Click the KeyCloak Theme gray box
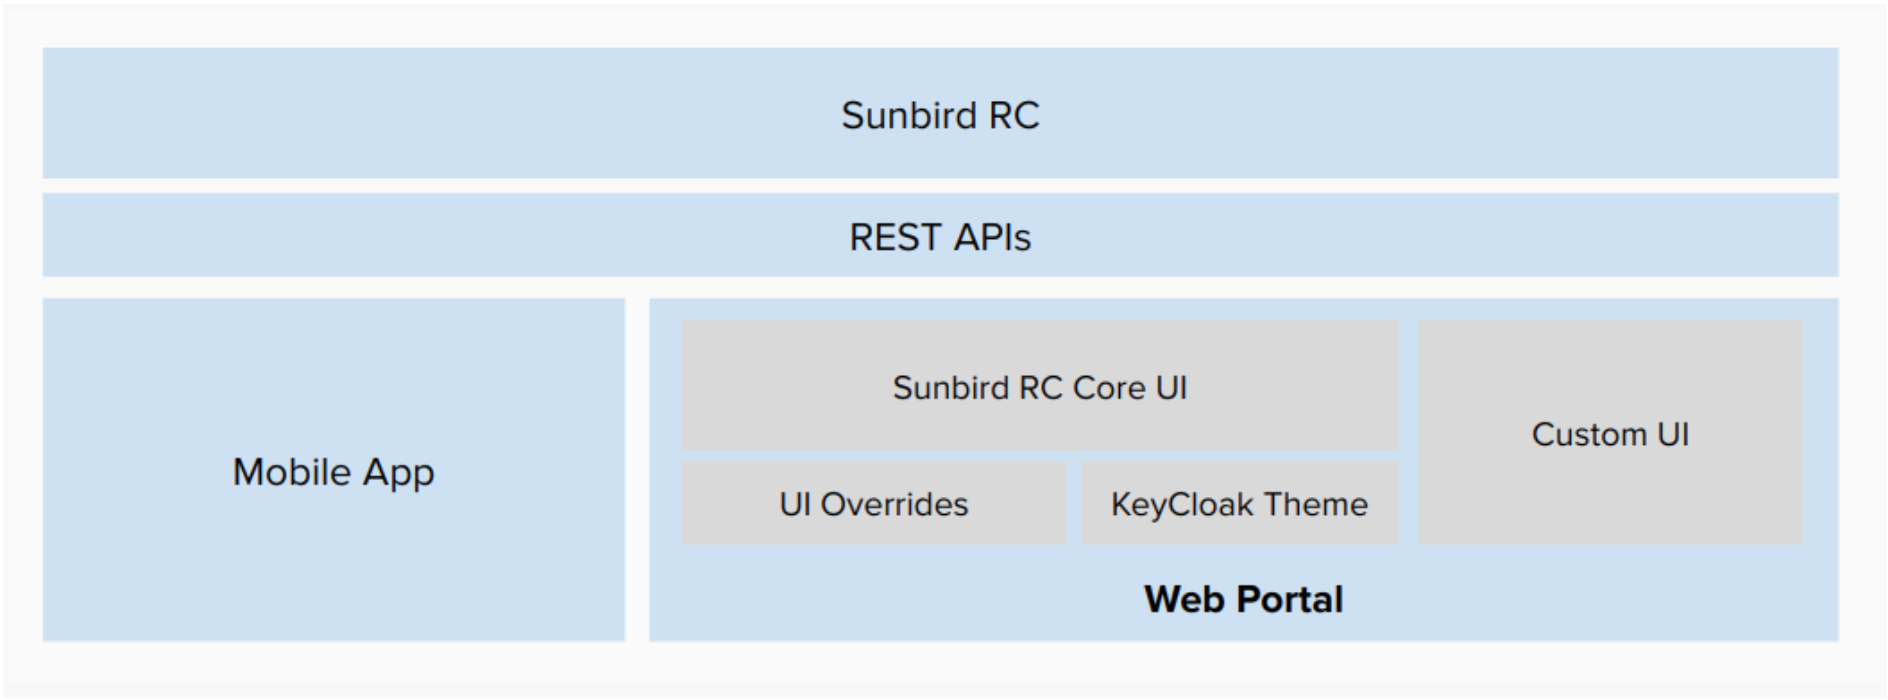The image size is (1888, 700). (1240, 503)
